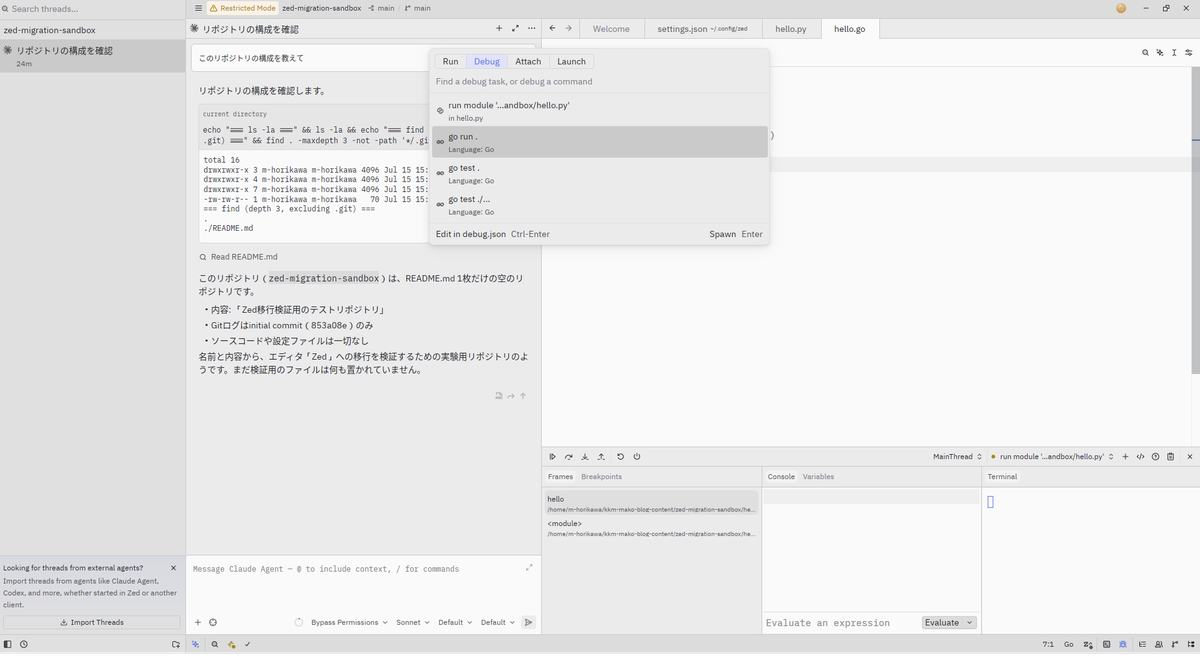Click the Evaluate button

click(948, 622)
